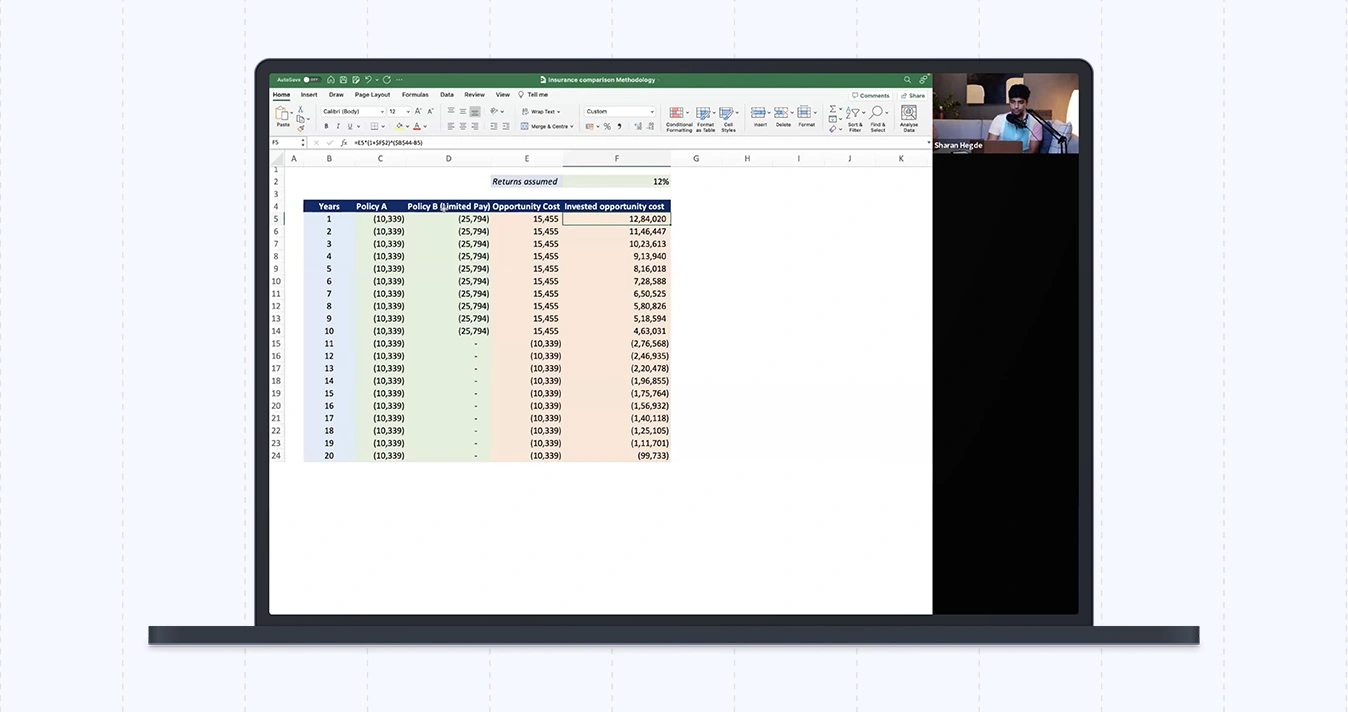This screenshot has width=1348, height=712.
Task: Open the Calibri (Body) font dropdown
Action: click(352, 111)
